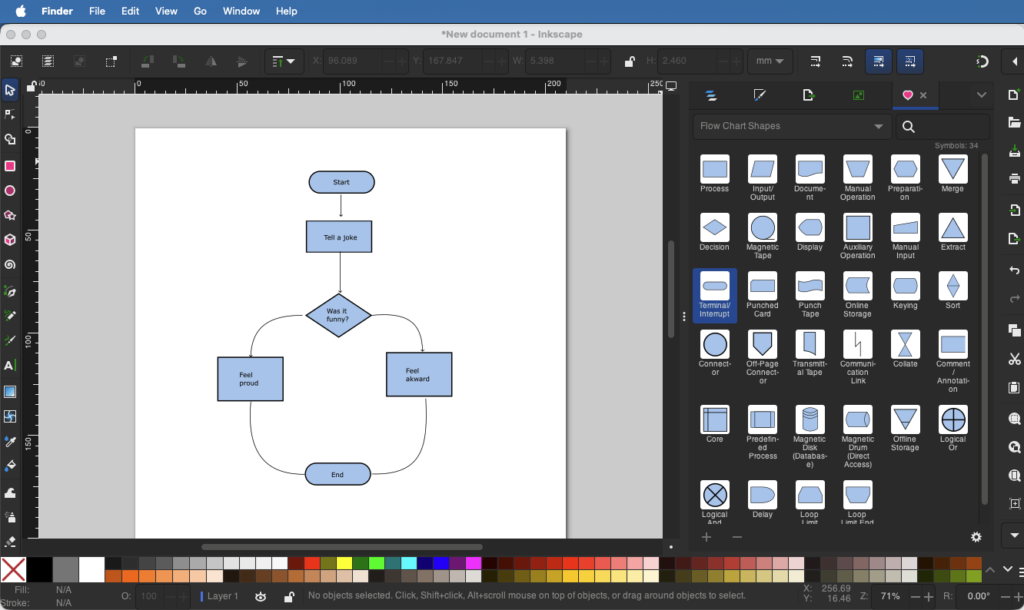Image resolution: width=1024 pixels, height=610 pixels.
Task: Close the Symbols panel tab
Action: pyautogui.click(x=923, y=96)
